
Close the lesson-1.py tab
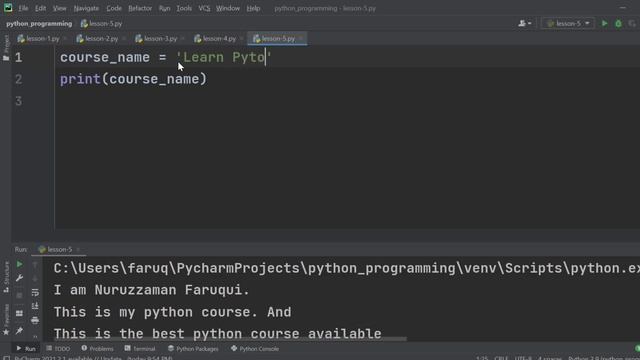pos(65,39)
